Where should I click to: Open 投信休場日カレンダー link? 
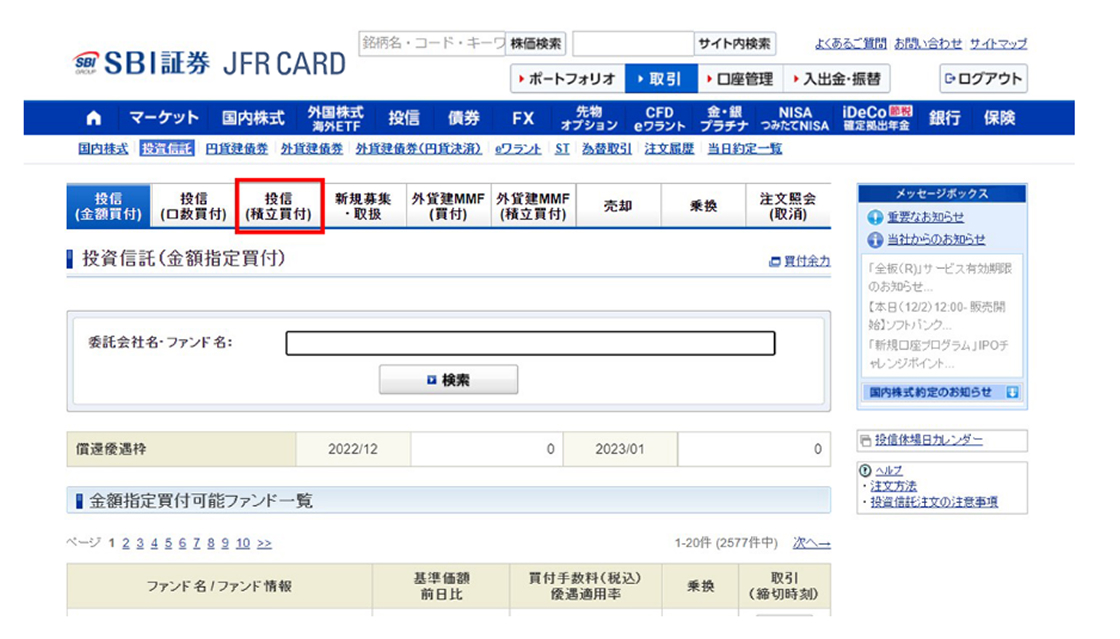[x=928, y=440]
